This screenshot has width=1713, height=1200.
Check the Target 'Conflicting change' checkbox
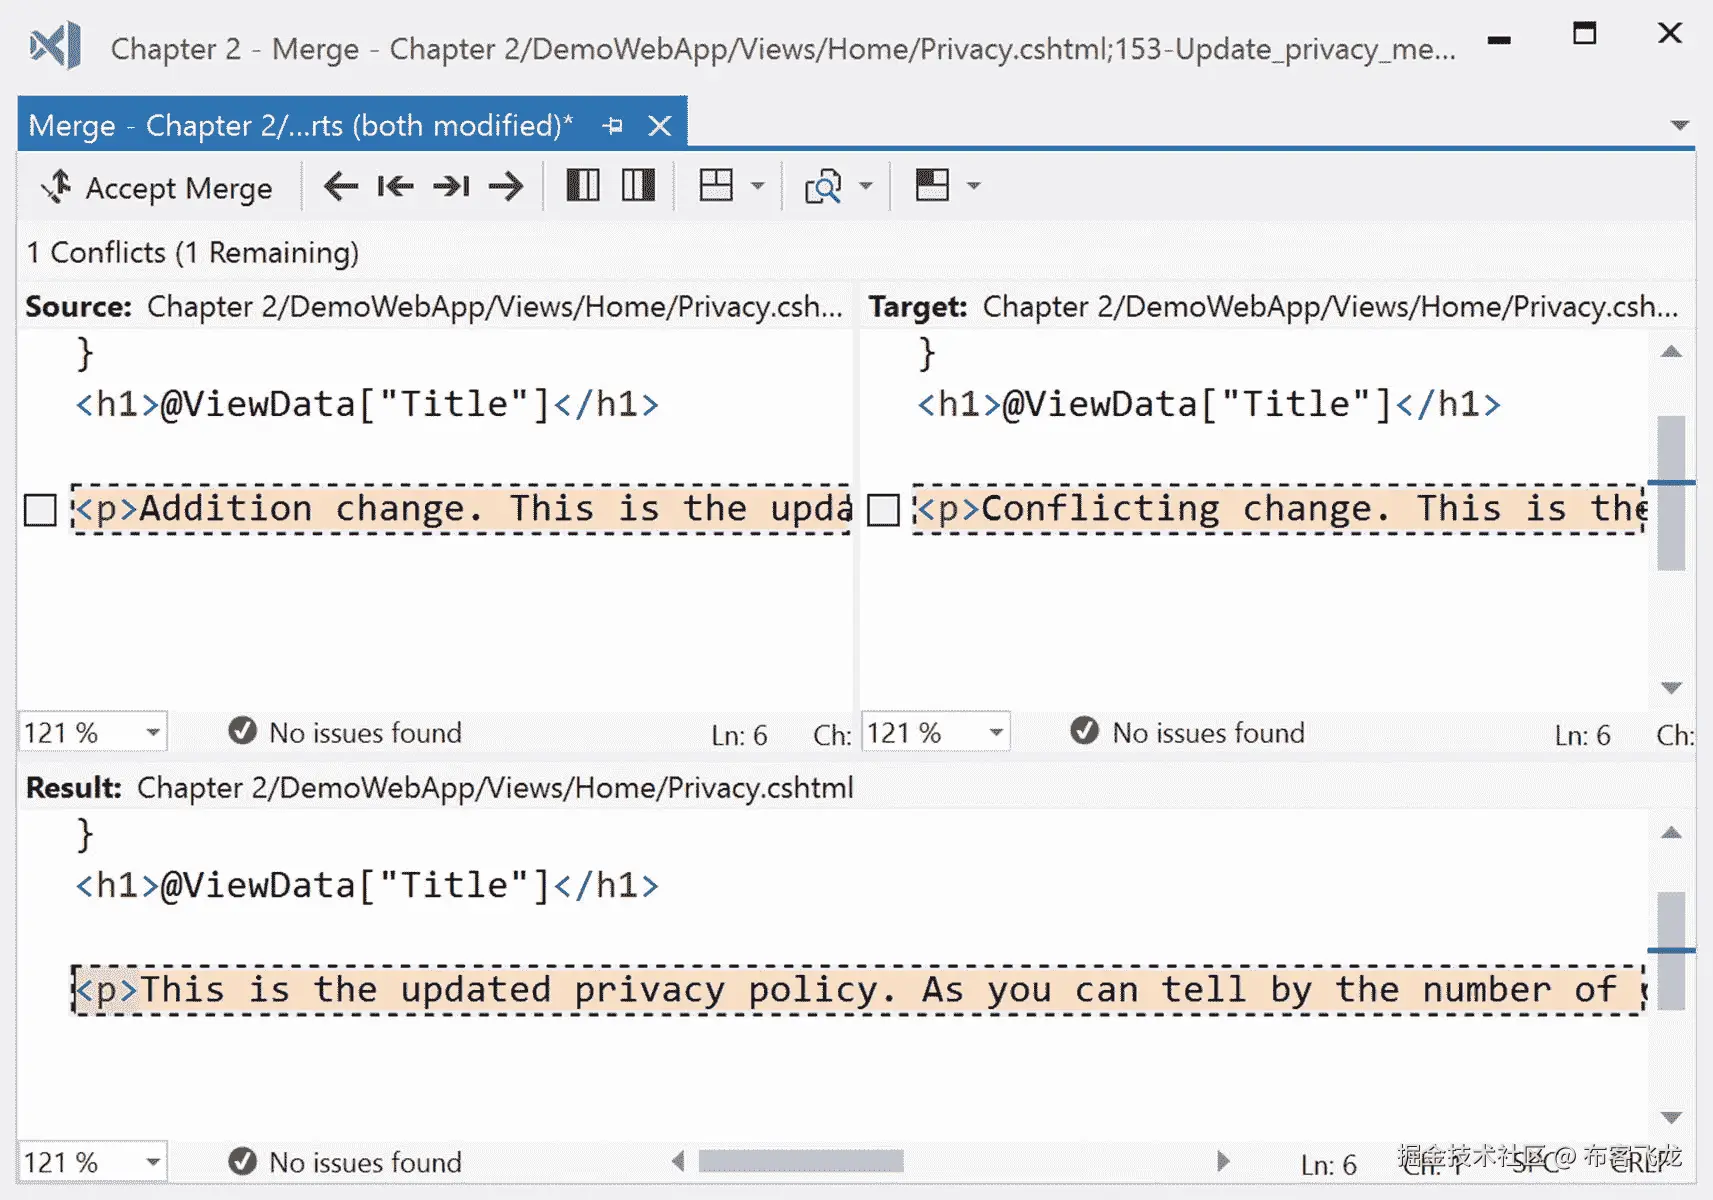click(x=883, y=510)
